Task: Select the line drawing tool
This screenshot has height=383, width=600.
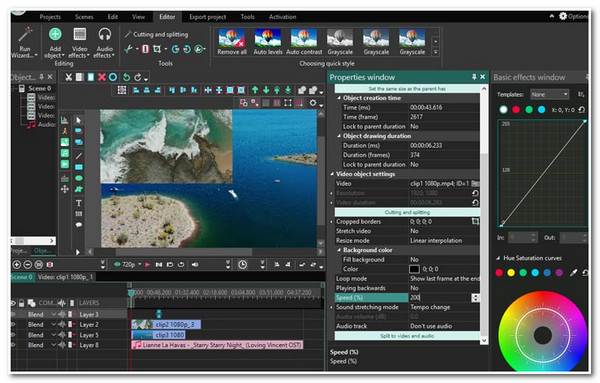Action: click(78, 156)
